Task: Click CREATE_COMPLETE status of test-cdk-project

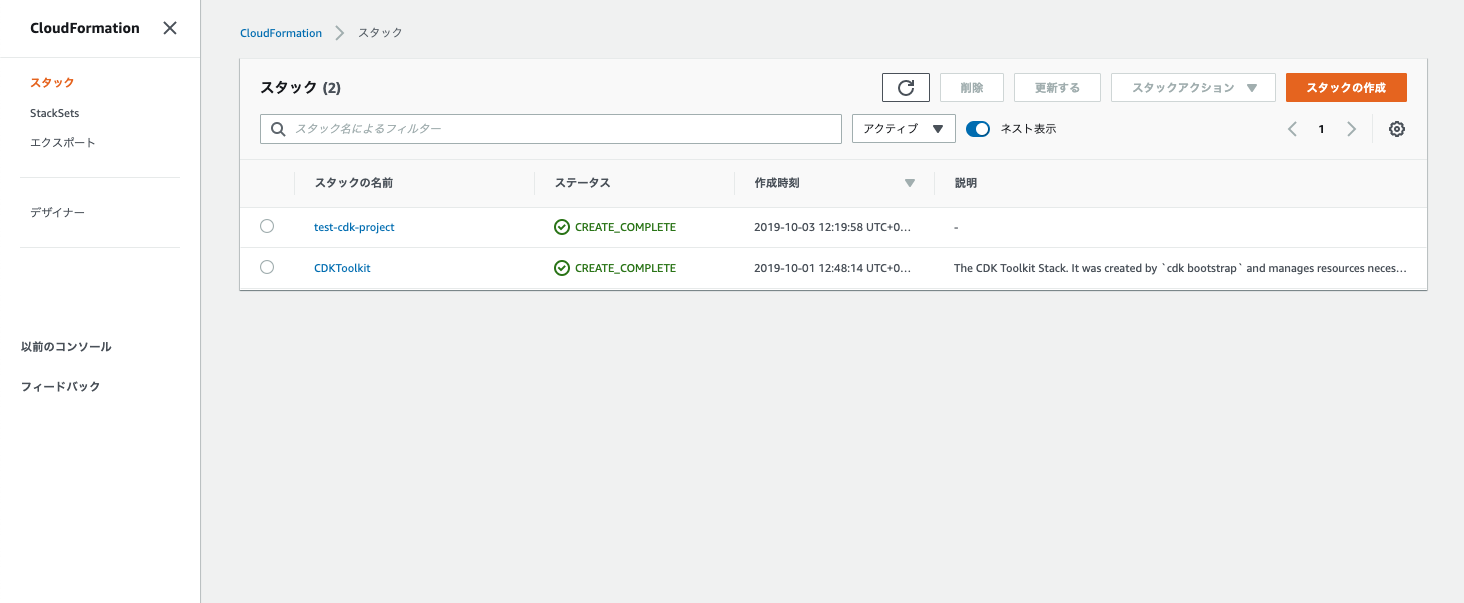Action: pos(625,227)
